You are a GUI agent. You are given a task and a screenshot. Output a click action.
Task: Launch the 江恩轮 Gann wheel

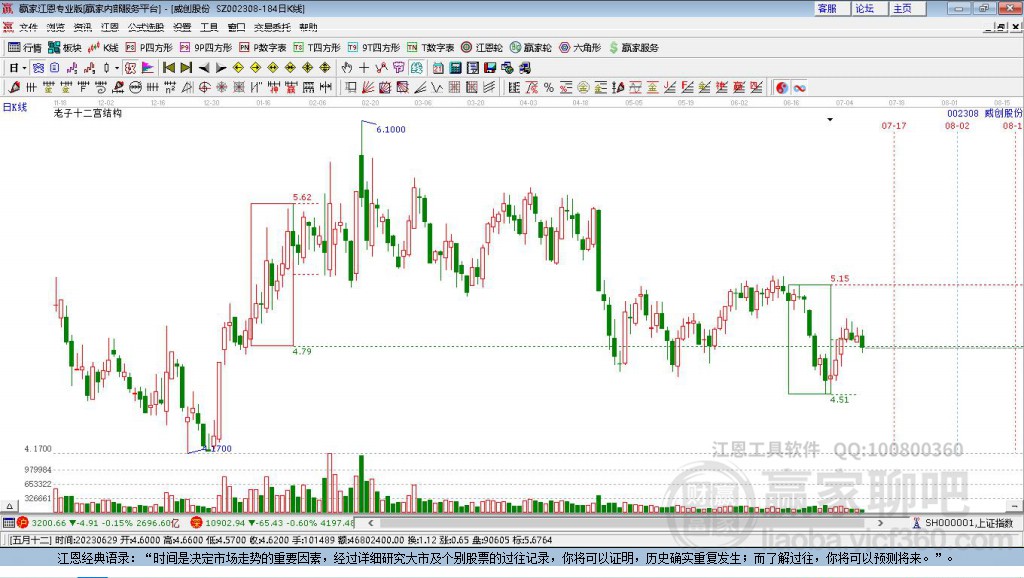pos(482,48)
